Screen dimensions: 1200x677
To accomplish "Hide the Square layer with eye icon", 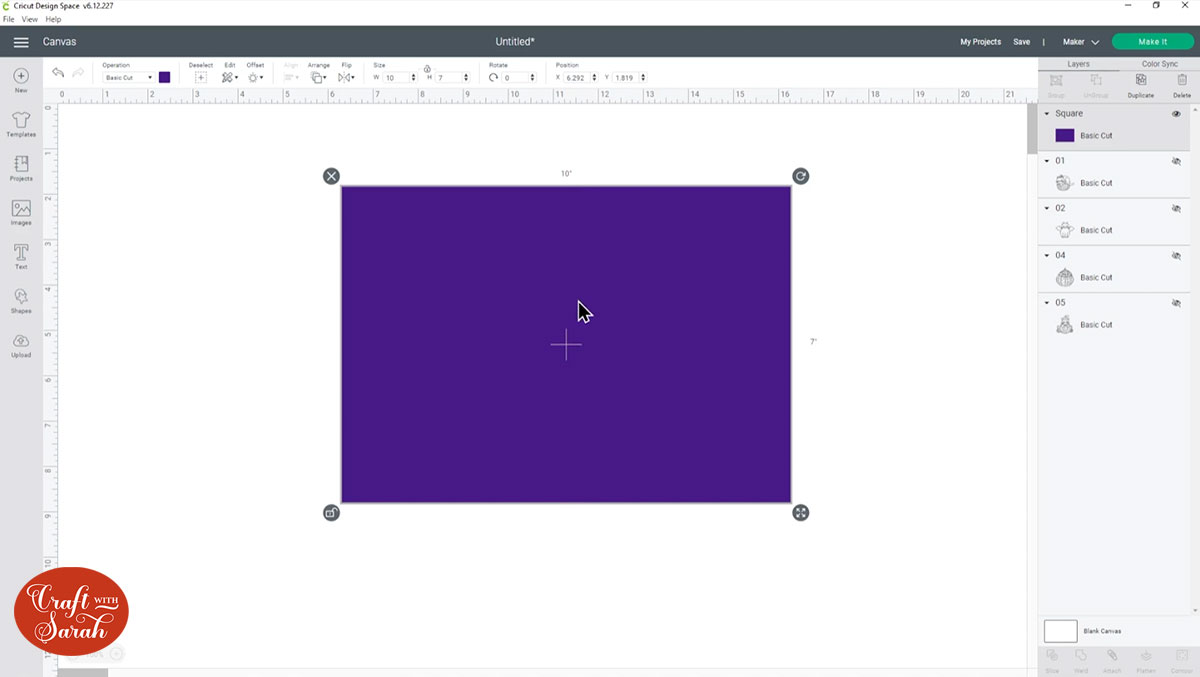I will tap(1176, 114).
